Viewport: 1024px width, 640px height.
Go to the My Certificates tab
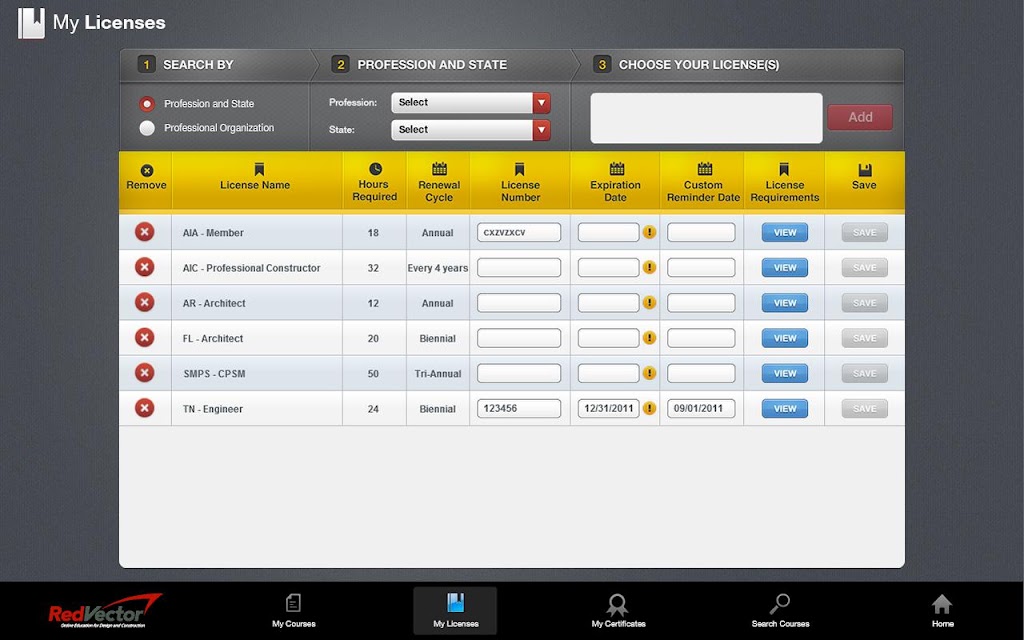point(618,611)
